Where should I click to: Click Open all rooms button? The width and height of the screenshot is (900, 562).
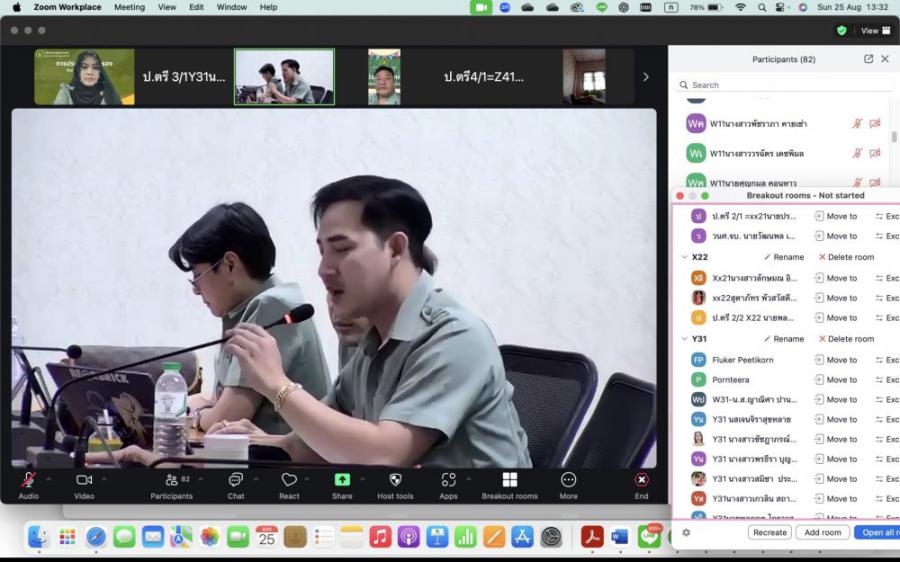click(x=877, y=532)
